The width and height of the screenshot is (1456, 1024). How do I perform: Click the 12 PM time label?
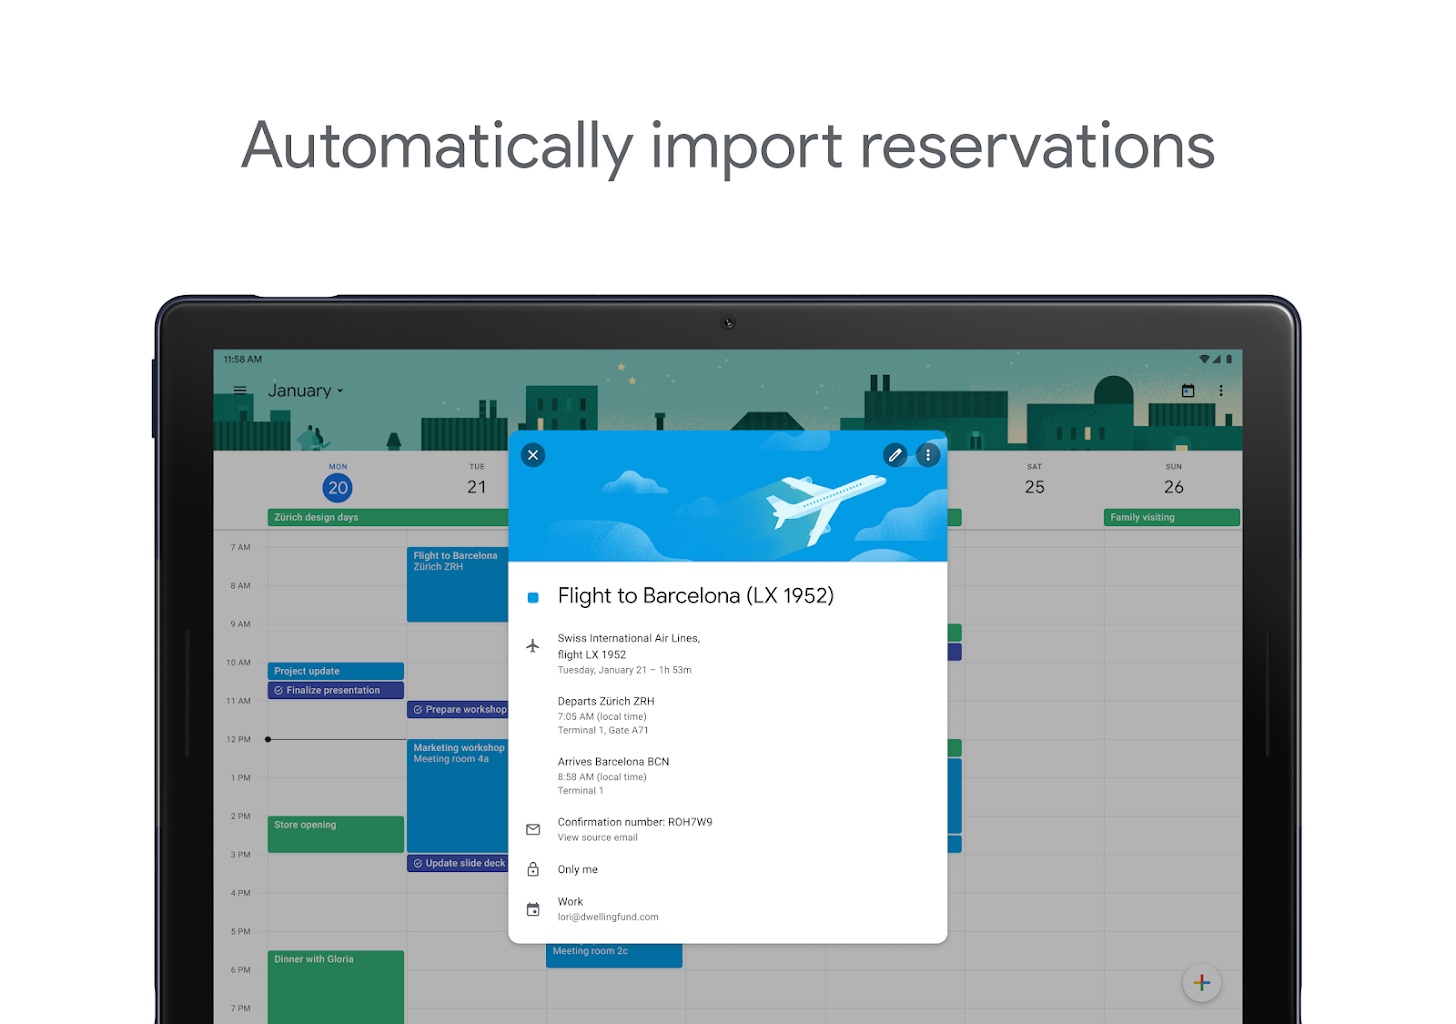tap(238, 740)
